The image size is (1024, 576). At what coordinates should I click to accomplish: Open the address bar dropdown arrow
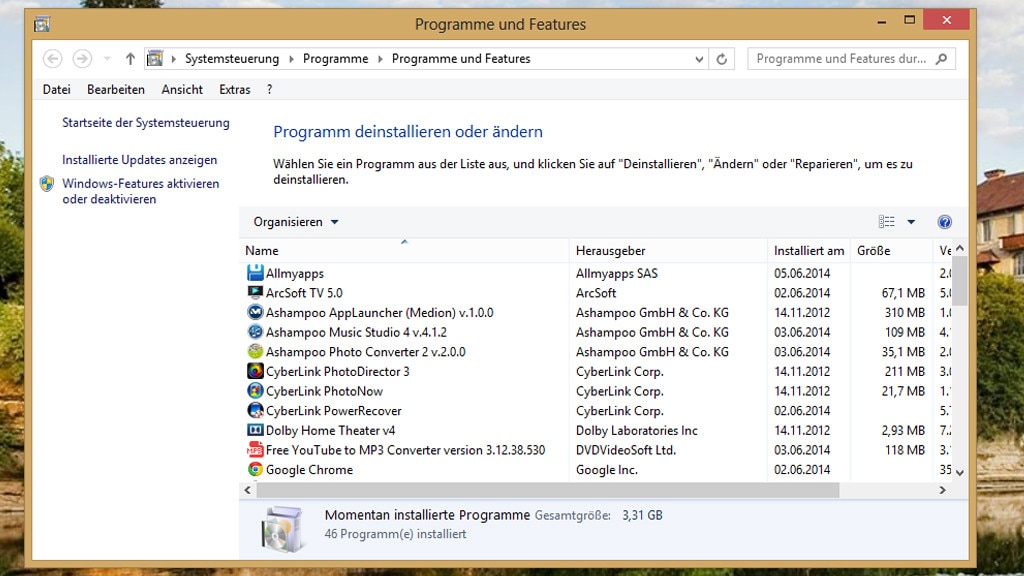(699, 58)
